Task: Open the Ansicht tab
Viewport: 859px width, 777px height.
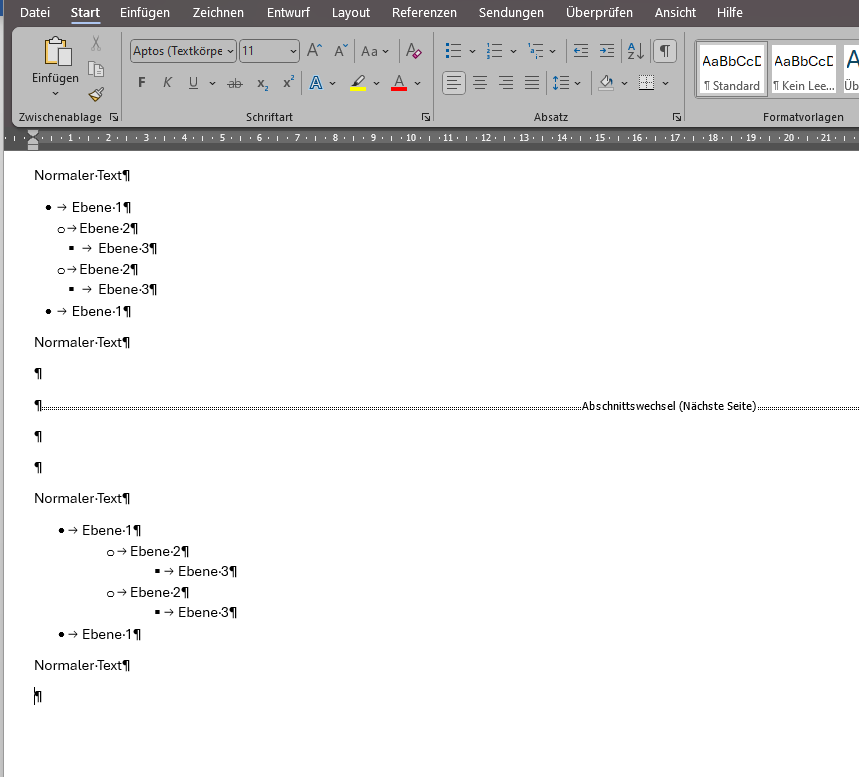Action: coord(675,12)
